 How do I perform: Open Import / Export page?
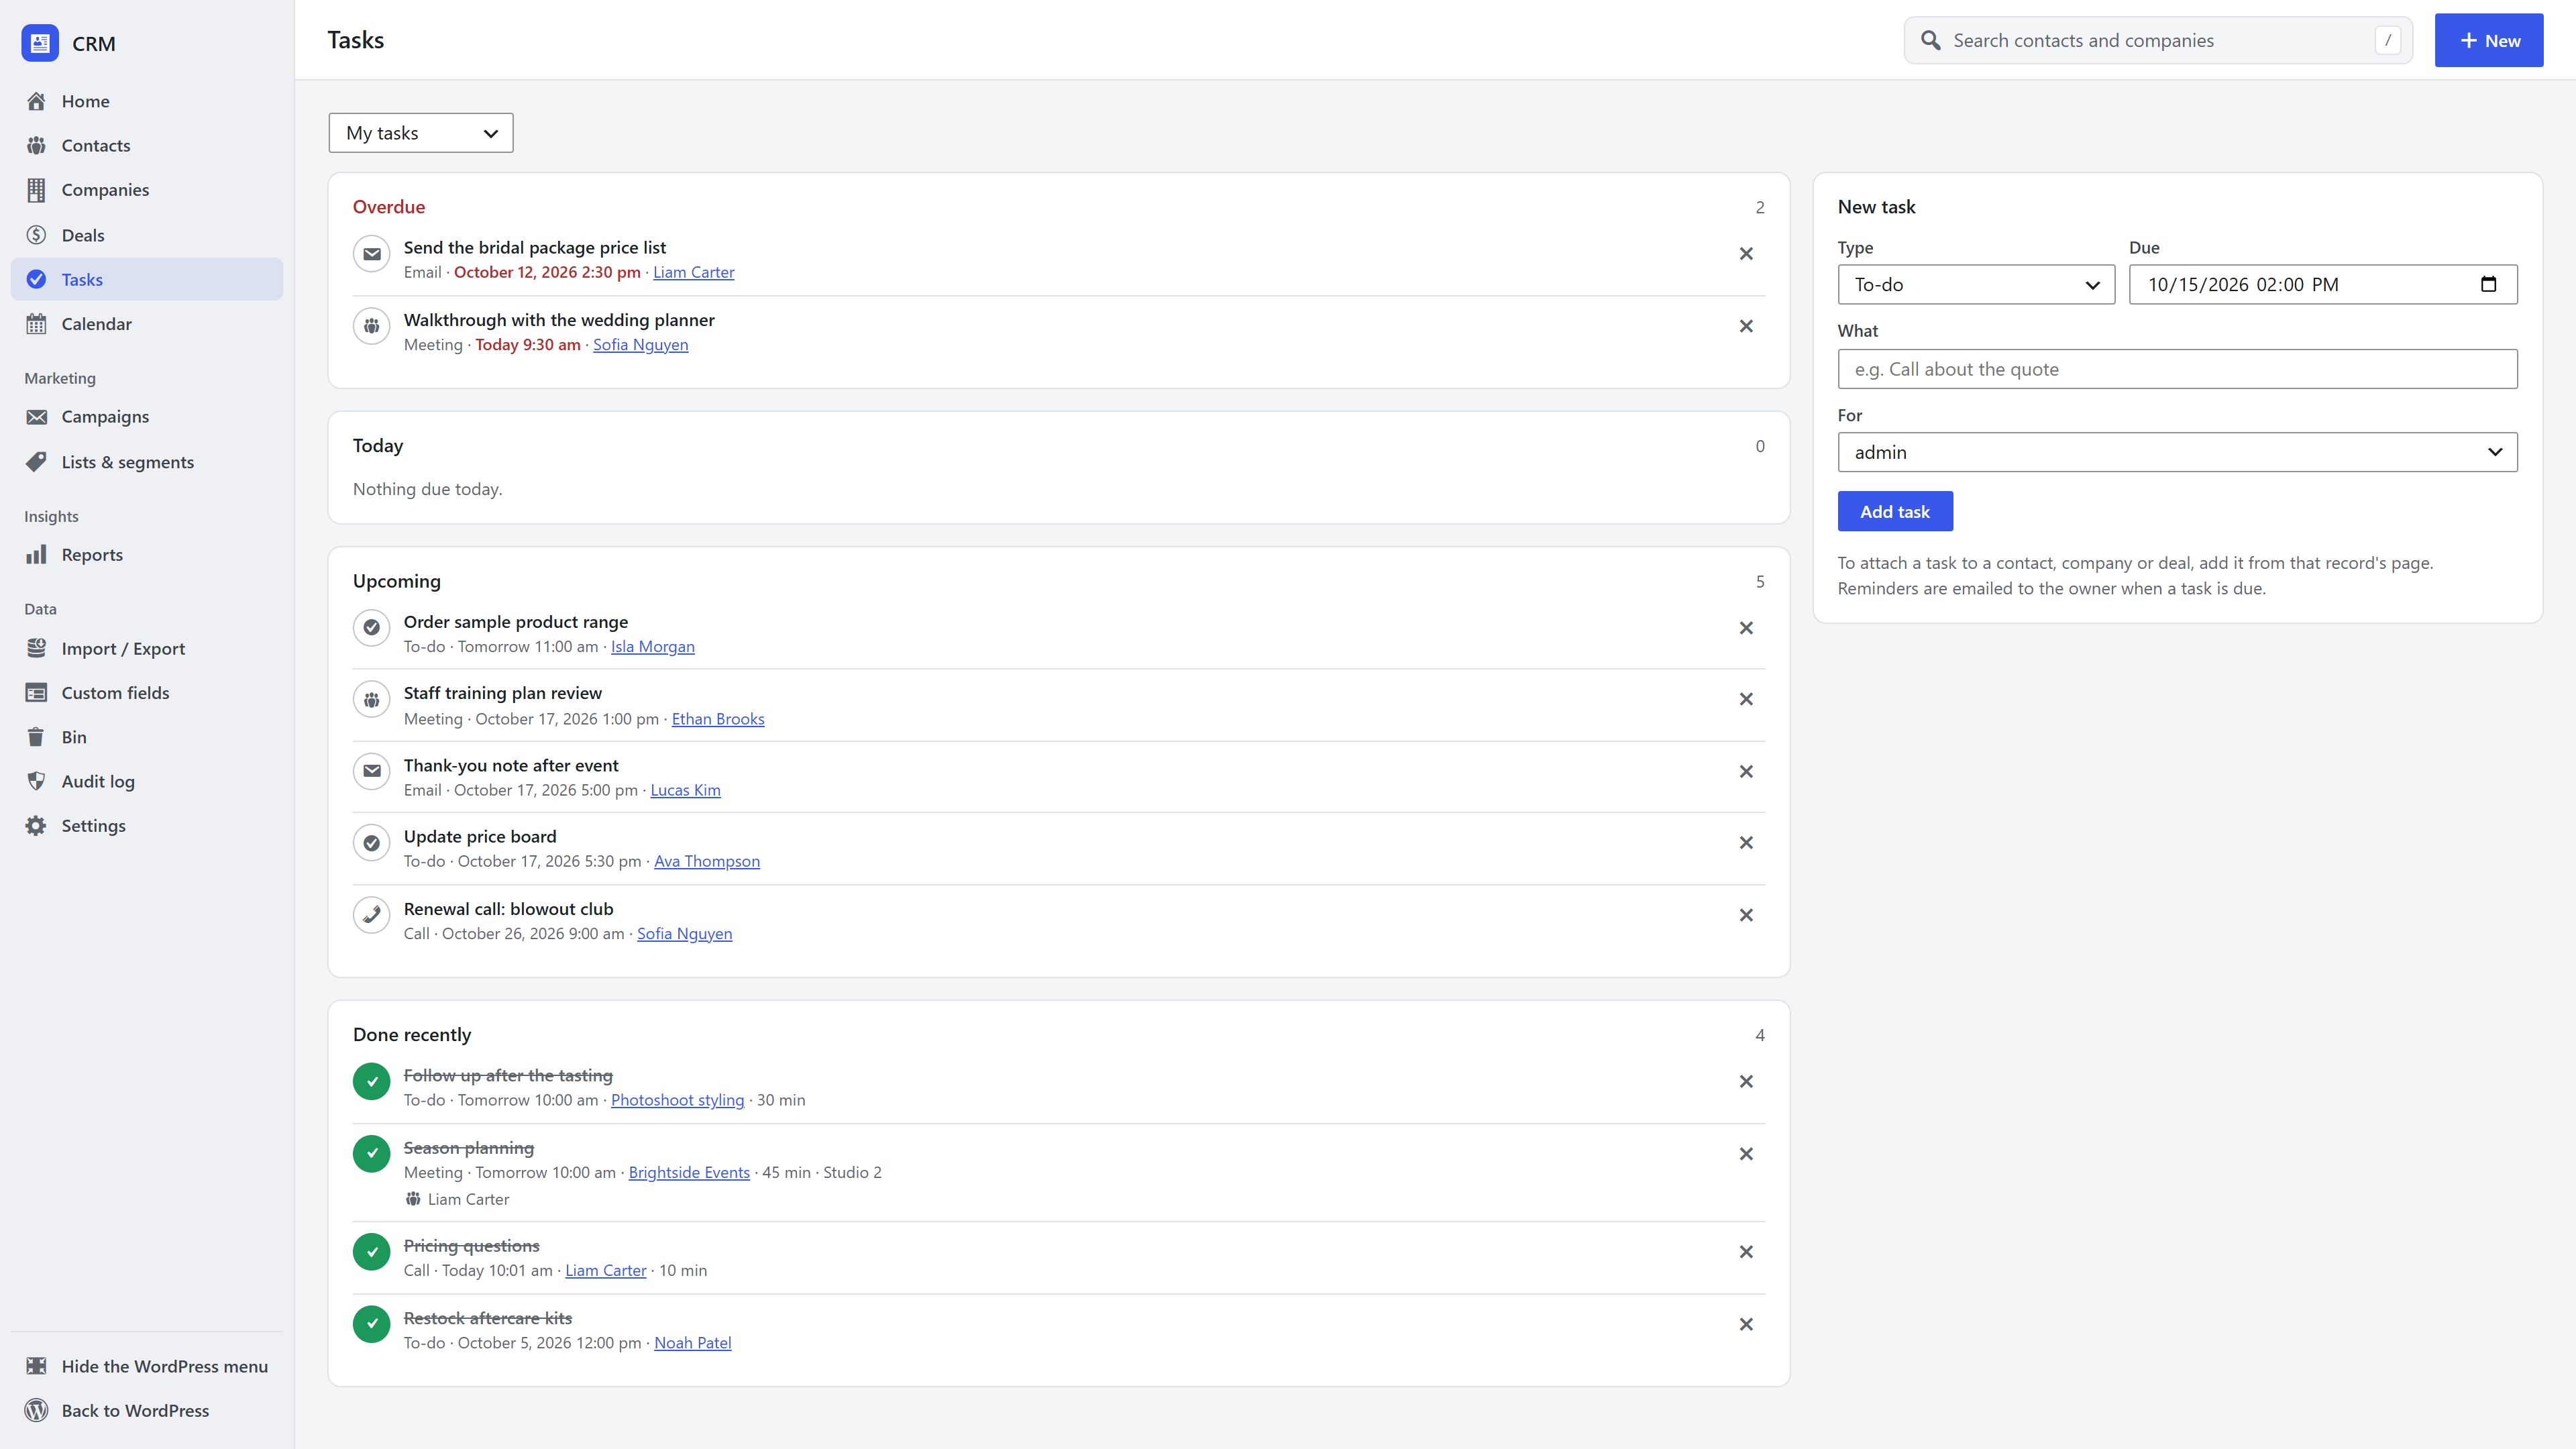[x=147, y=649]
